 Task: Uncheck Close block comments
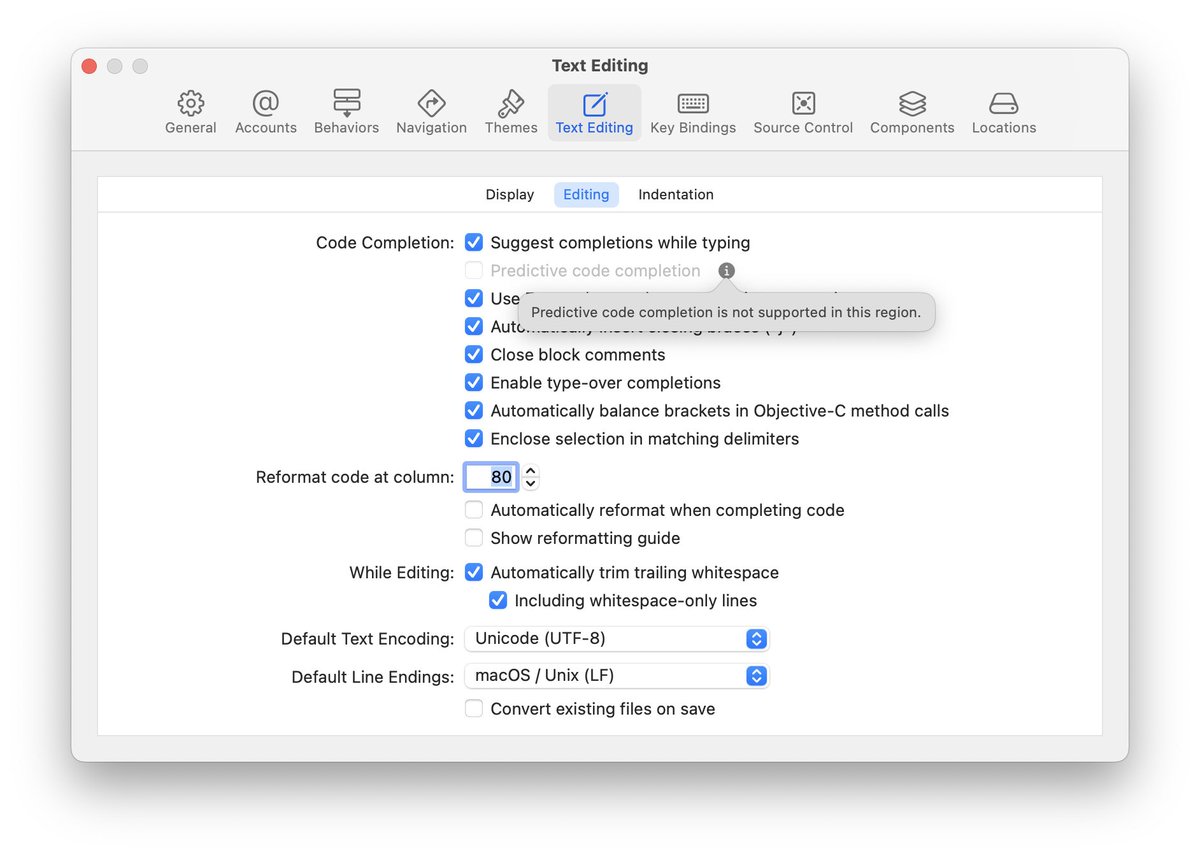(473, 354)
